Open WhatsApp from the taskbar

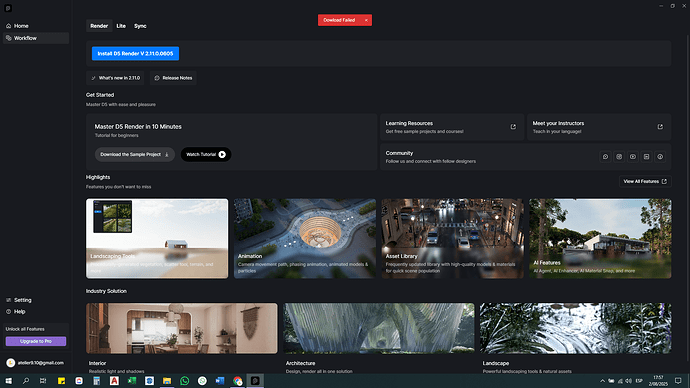[x=184, y=381]
